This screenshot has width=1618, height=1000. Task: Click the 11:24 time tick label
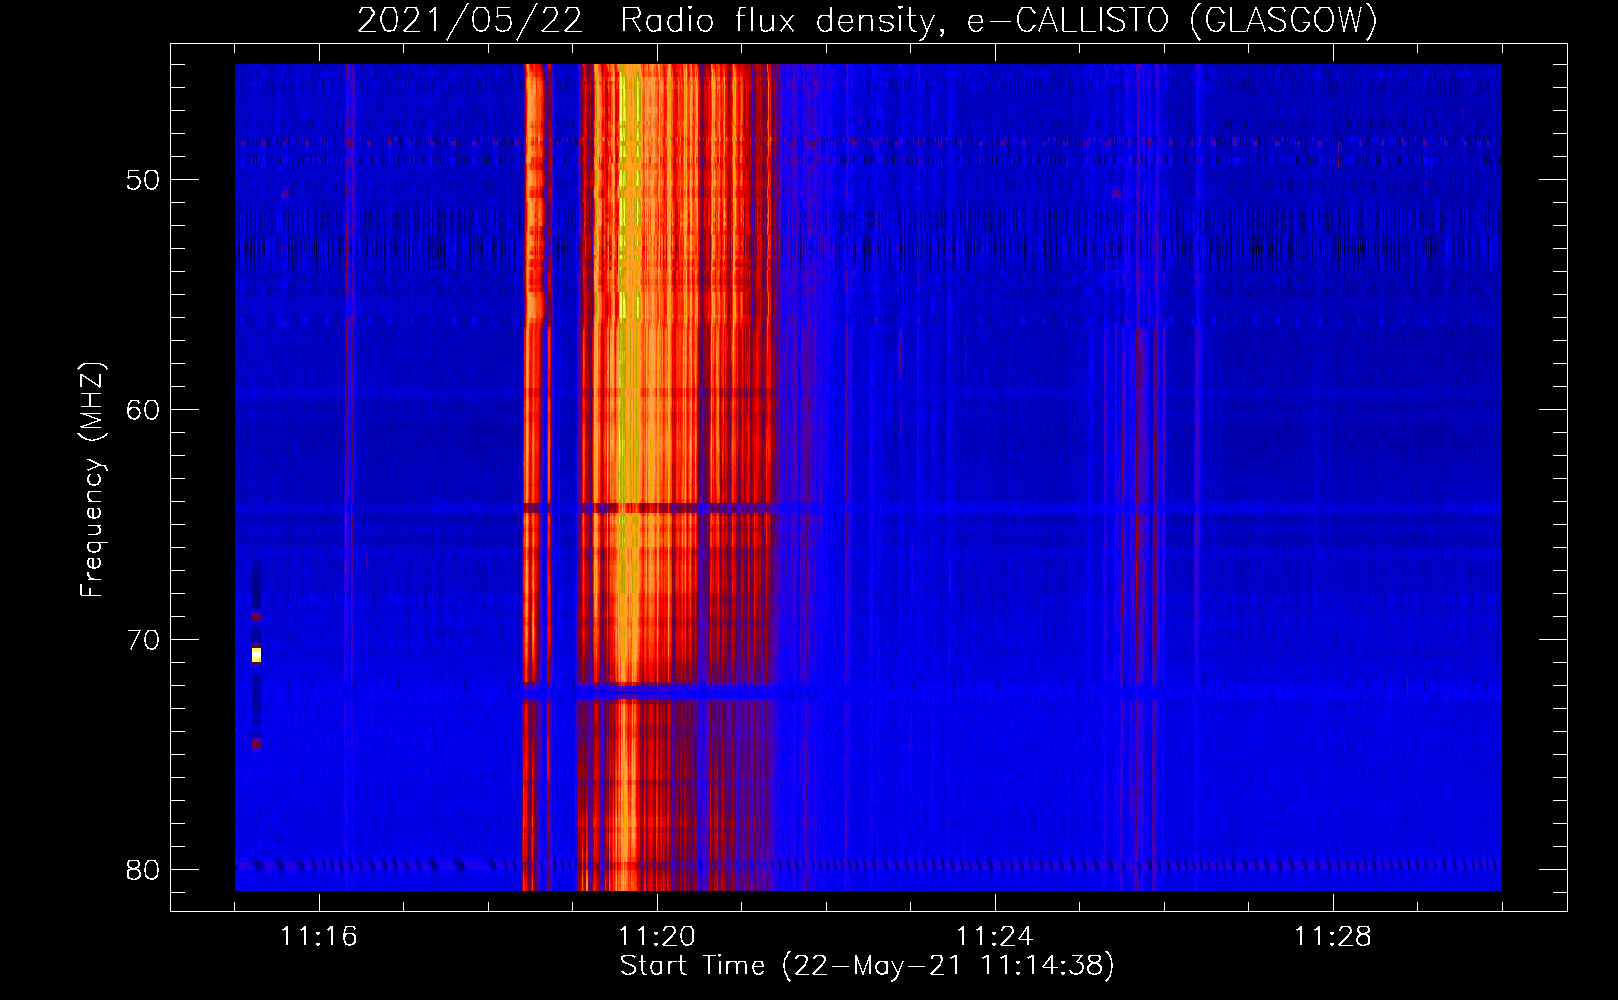(995, 936)
